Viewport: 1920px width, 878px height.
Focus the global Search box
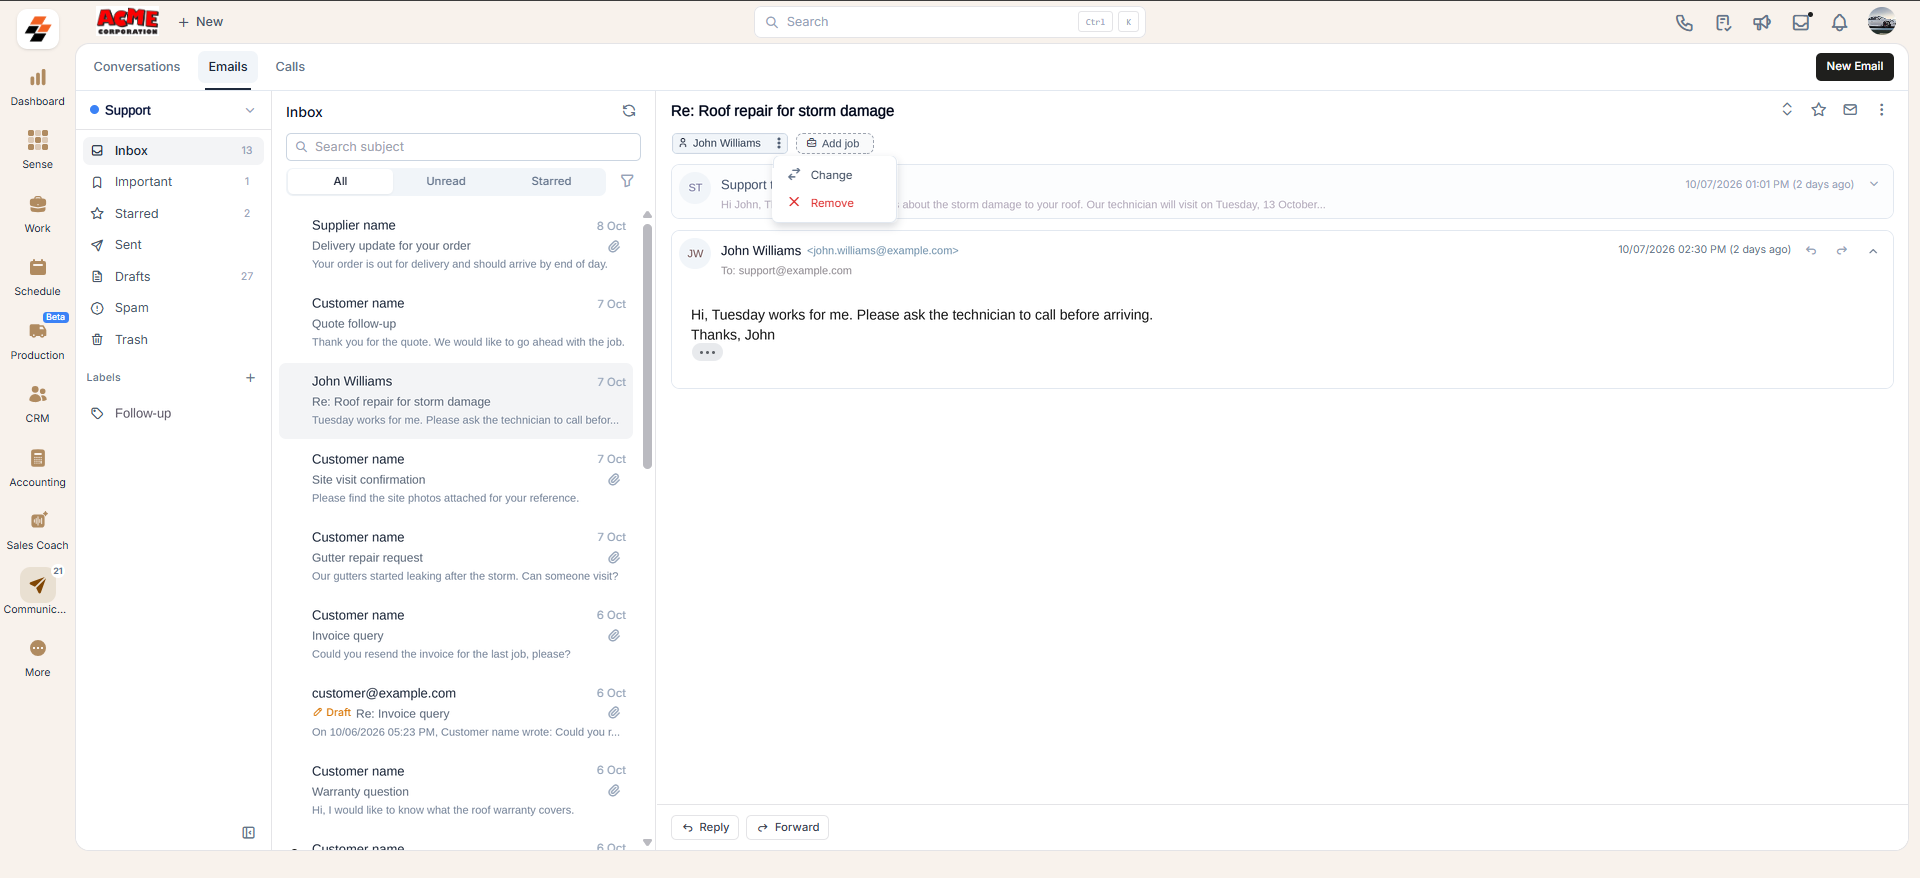pyautogui.click(x=949, y=22)
